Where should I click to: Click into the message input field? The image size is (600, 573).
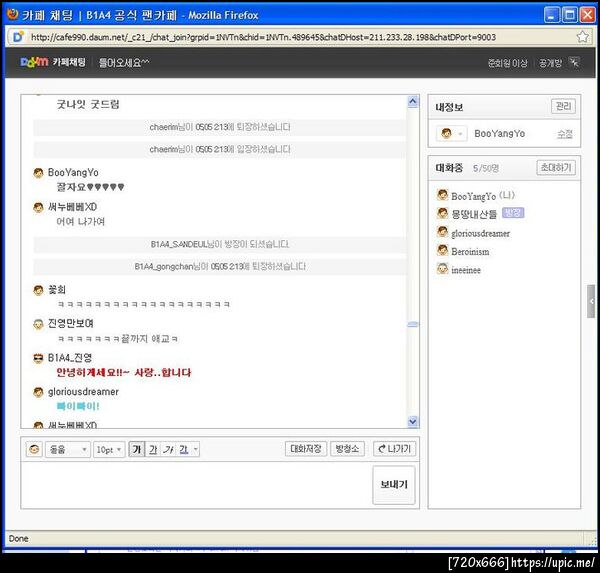point(196,485)
